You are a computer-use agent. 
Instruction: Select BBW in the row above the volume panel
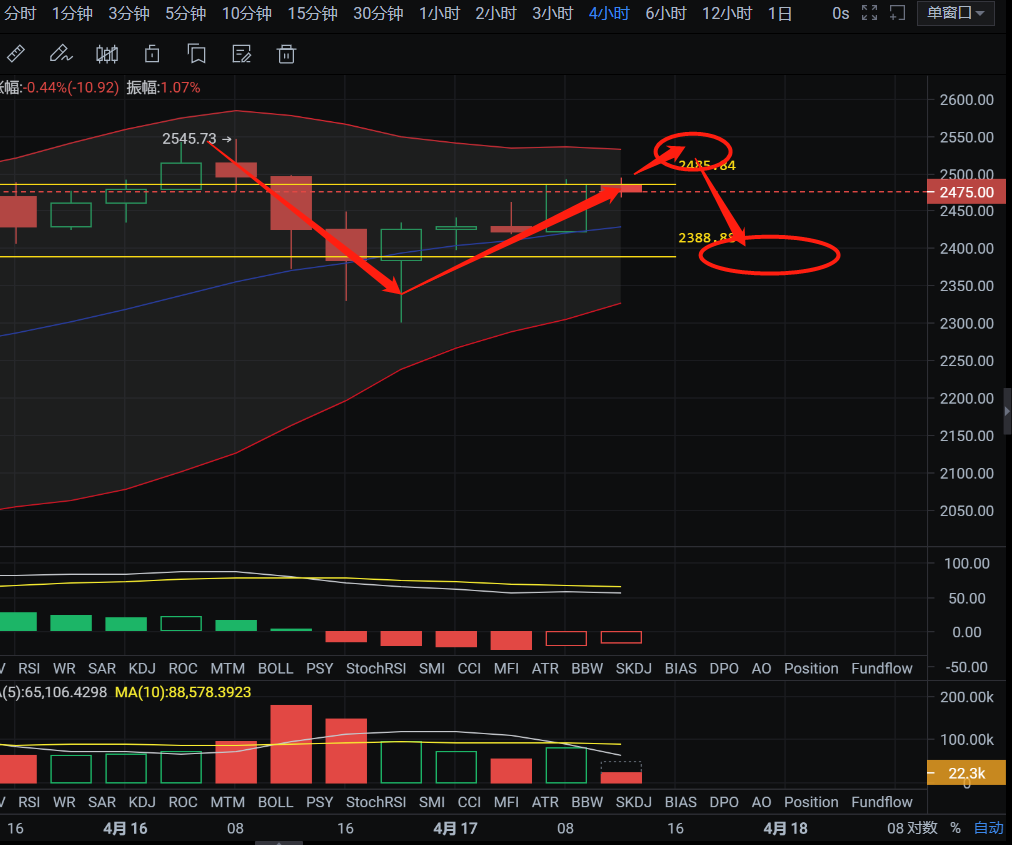click(587, 668)
